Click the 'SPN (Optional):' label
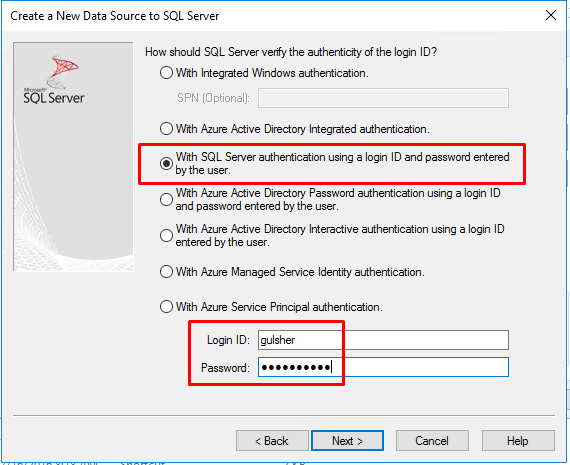This screenshot has height=465, width=570. point(213,98)
